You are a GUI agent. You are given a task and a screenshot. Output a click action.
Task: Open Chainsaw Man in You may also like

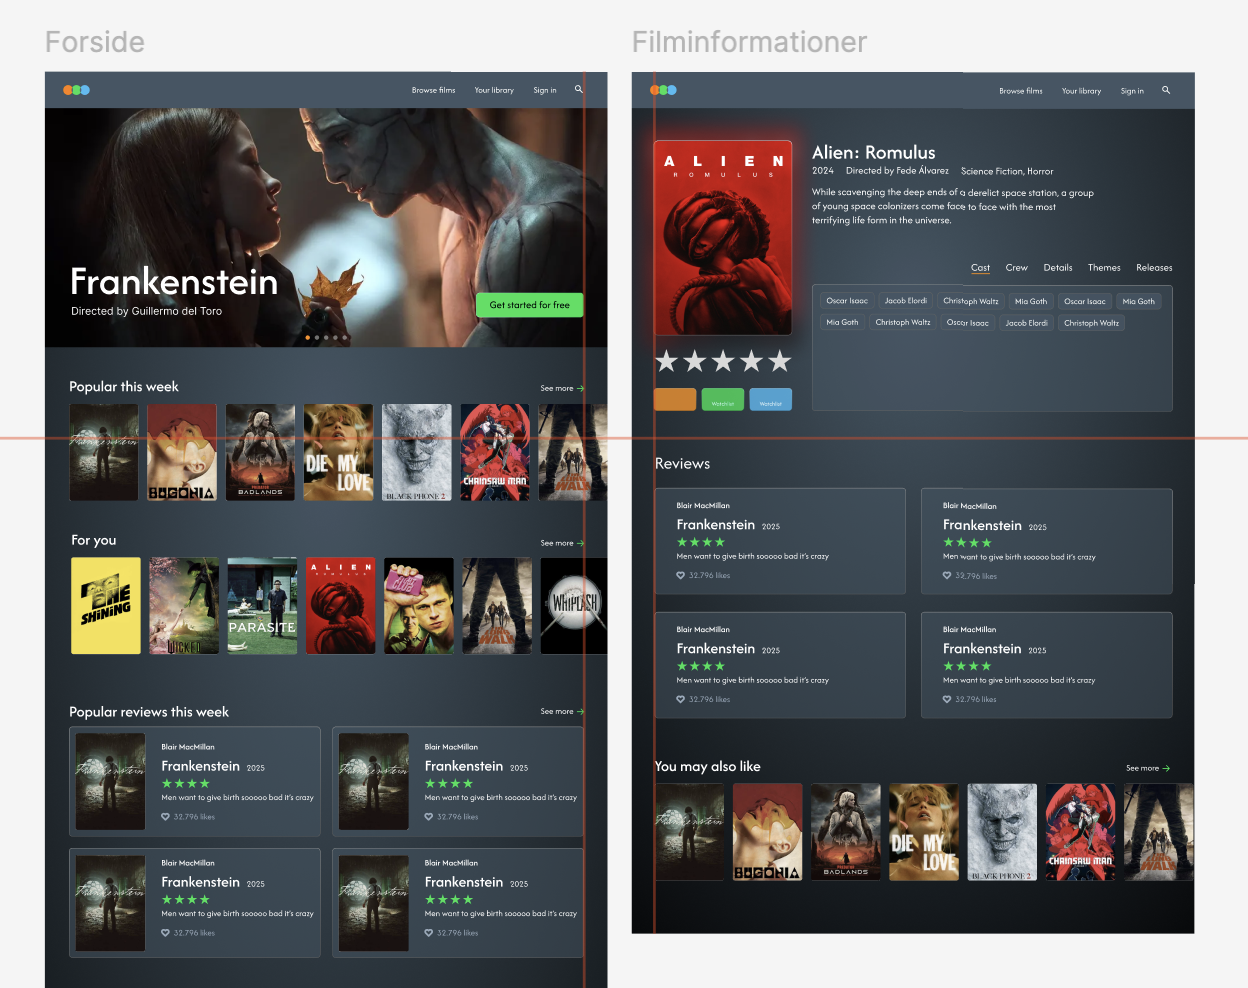[1081, 832]
